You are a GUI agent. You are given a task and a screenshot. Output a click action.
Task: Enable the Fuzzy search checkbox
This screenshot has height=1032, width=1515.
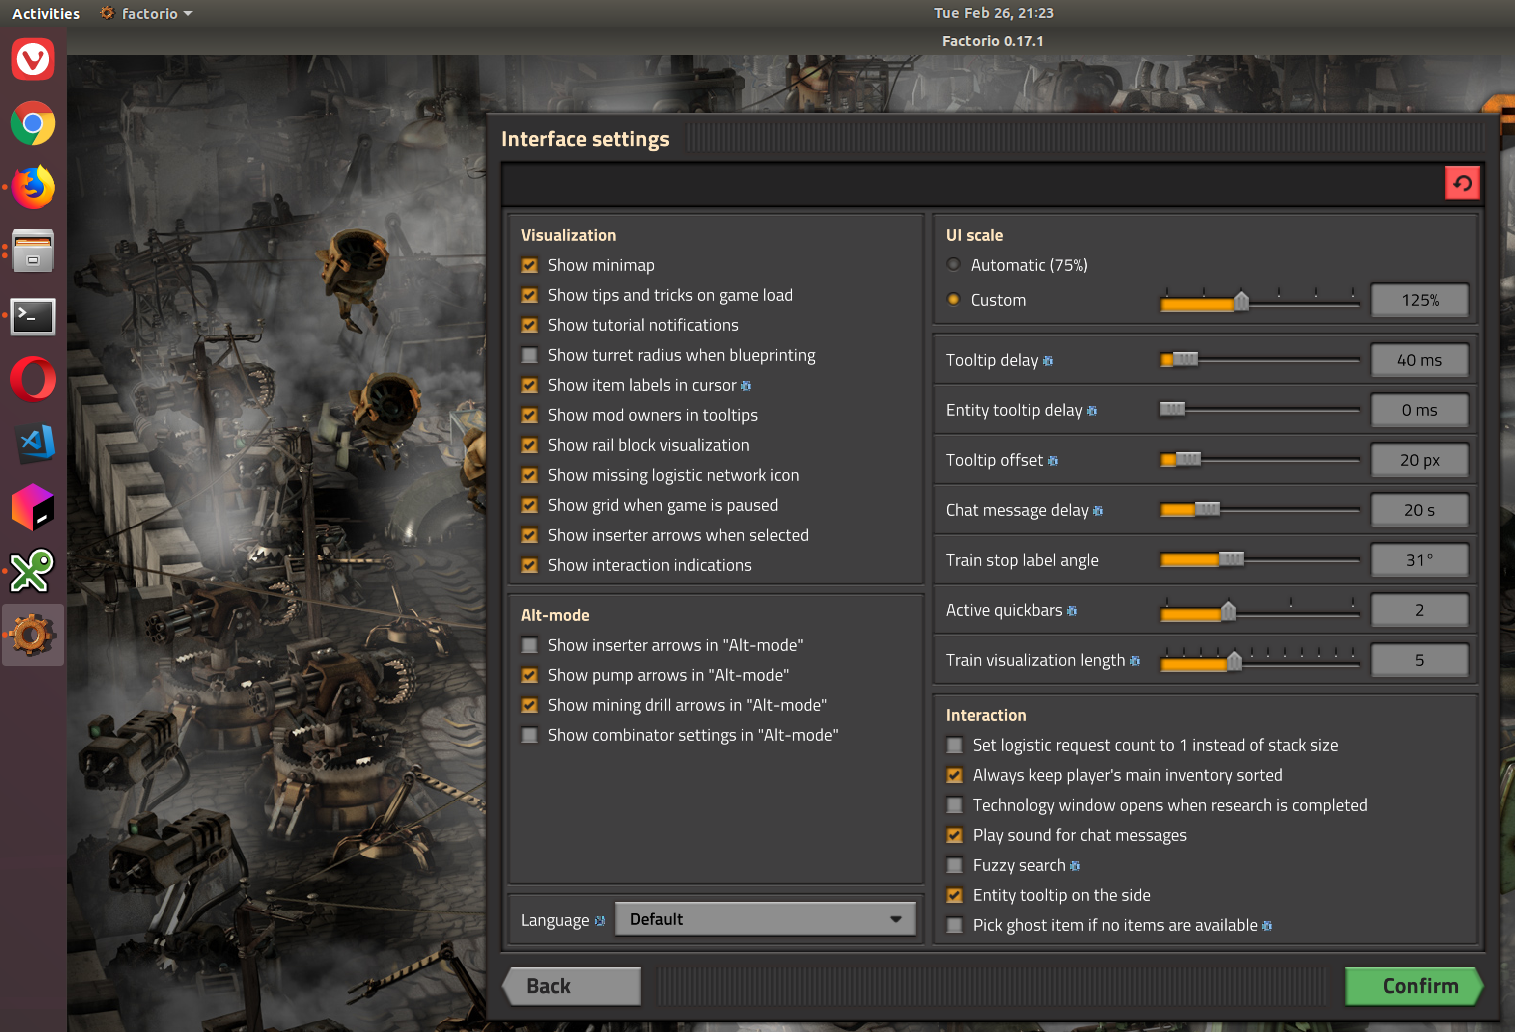pyautogui.click(x=955, y=865)
